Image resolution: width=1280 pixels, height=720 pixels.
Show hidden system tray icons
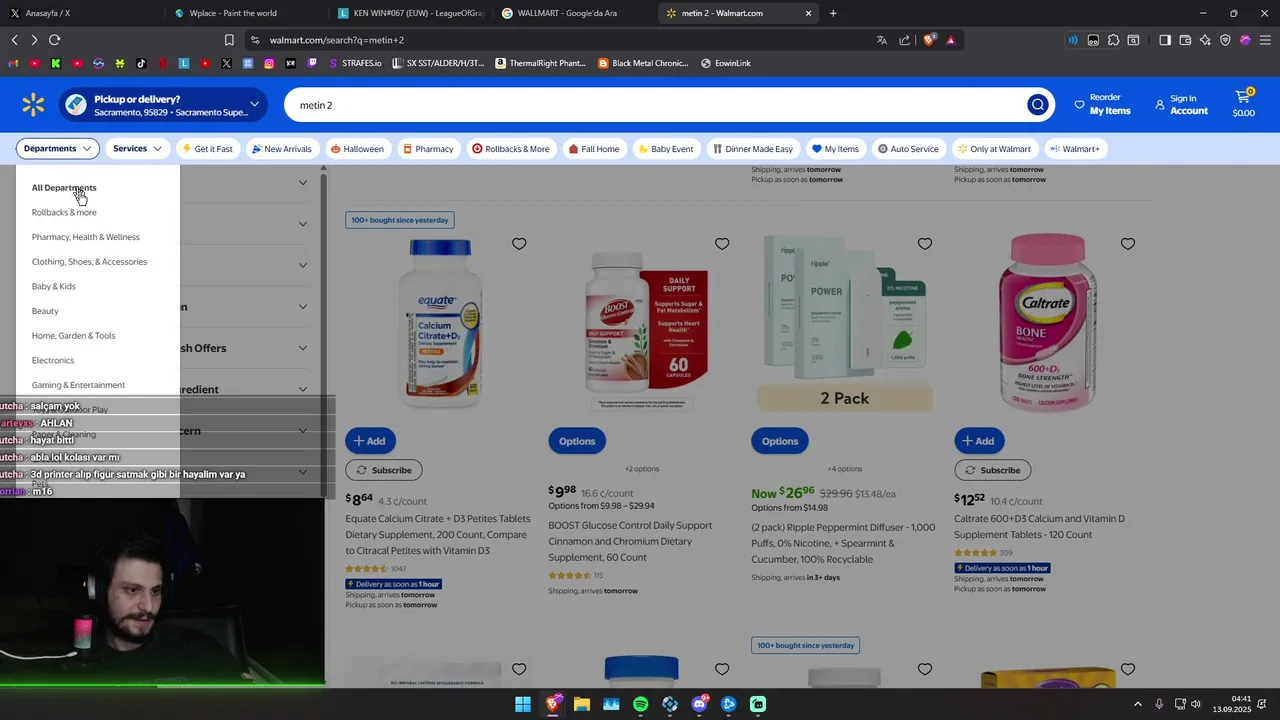pos(1137,704)
